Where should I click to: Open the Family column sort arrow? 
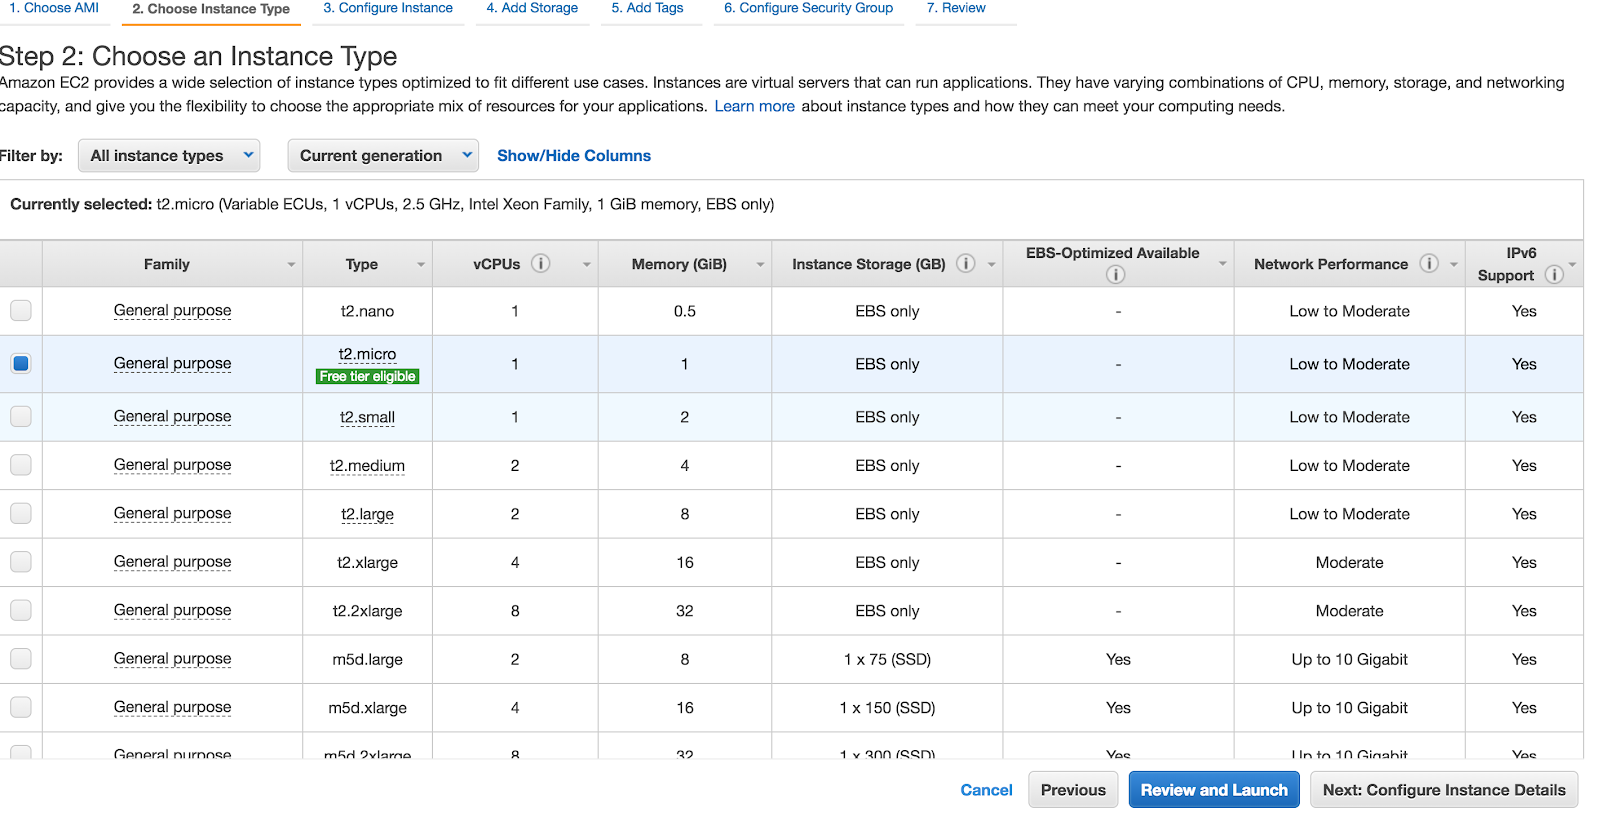click(291, 265)
